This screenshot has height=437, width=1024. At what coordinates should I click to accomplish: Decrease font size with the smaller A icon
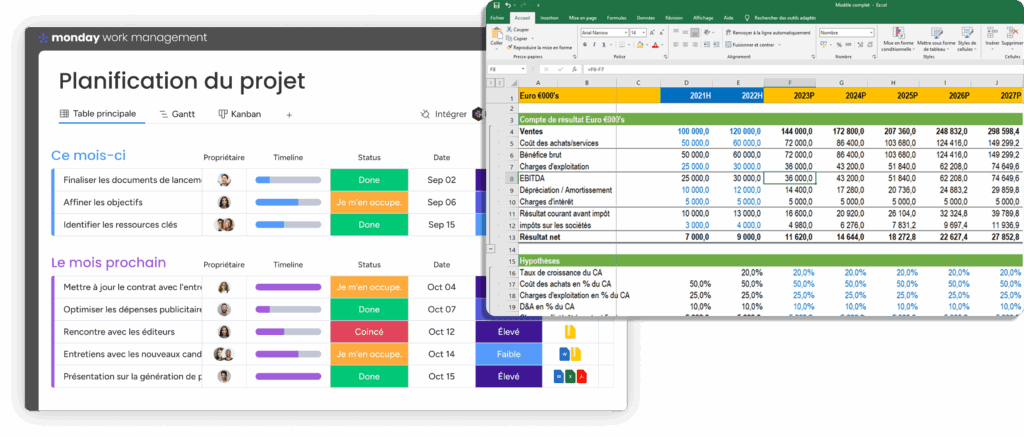click(662, 33)
